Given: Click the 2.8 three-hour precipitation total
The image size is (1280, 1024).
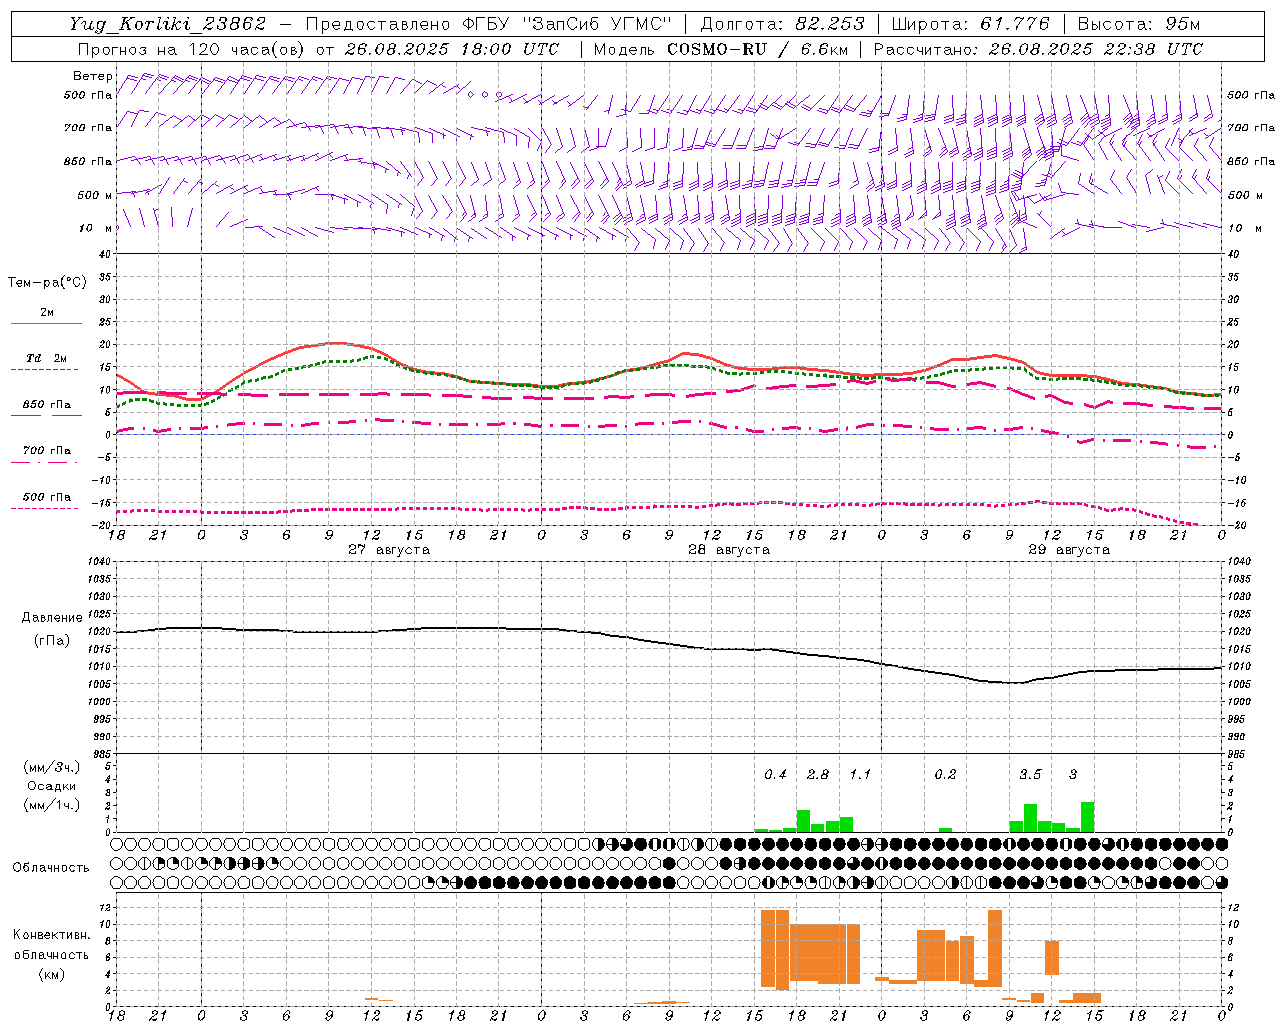Looking at the screenshot, I should pos(818,775).
